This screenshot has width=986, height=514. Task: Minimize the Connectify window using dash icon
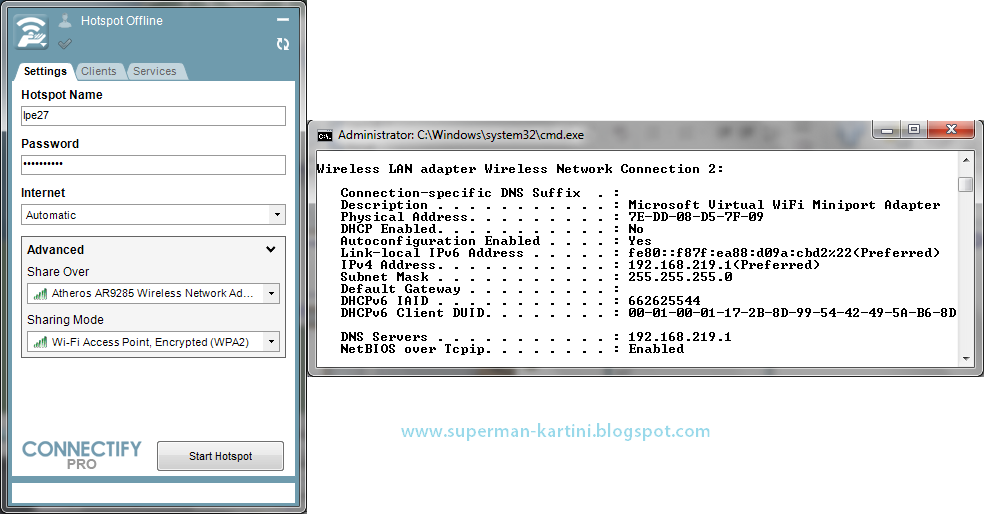[283, 20]
